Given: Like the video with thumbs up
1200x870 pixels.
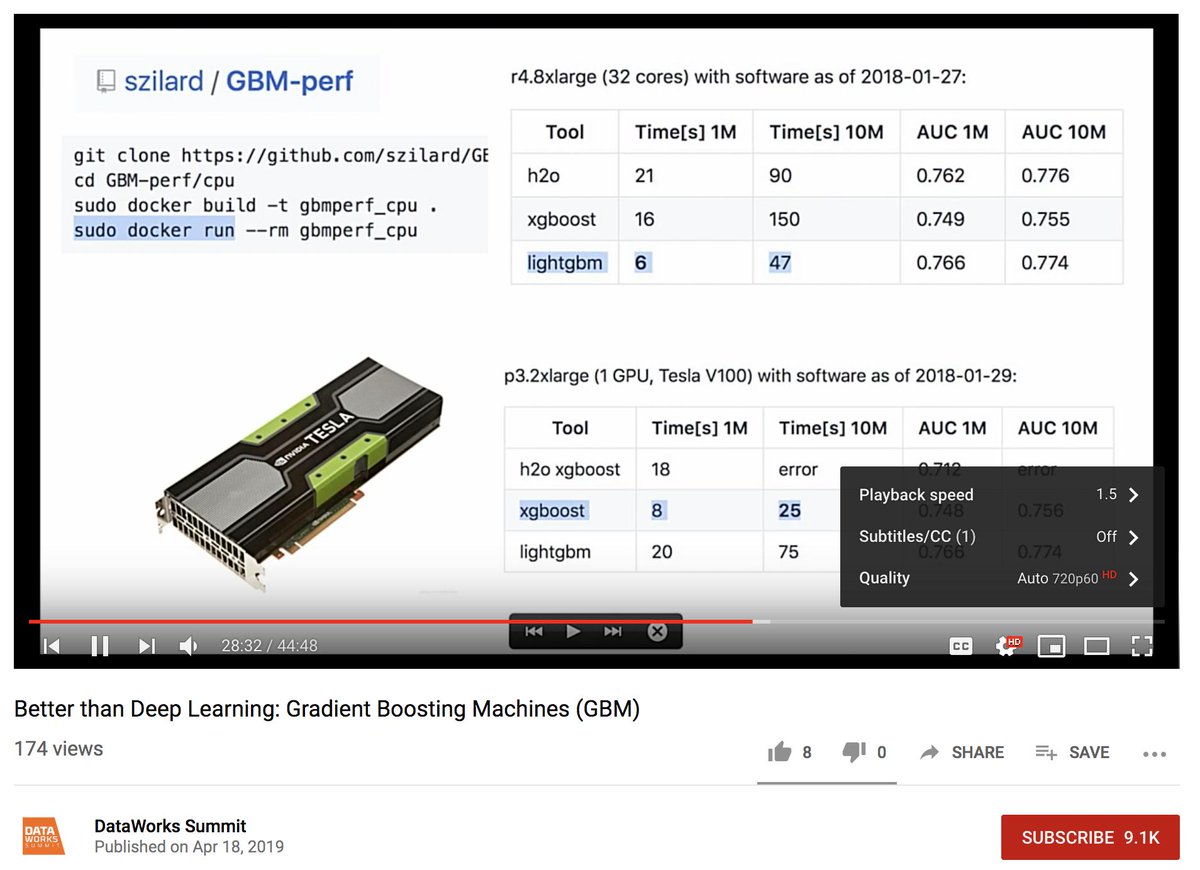Looking at the screenshot, I should pyautogui.click(x=780, y=752).
